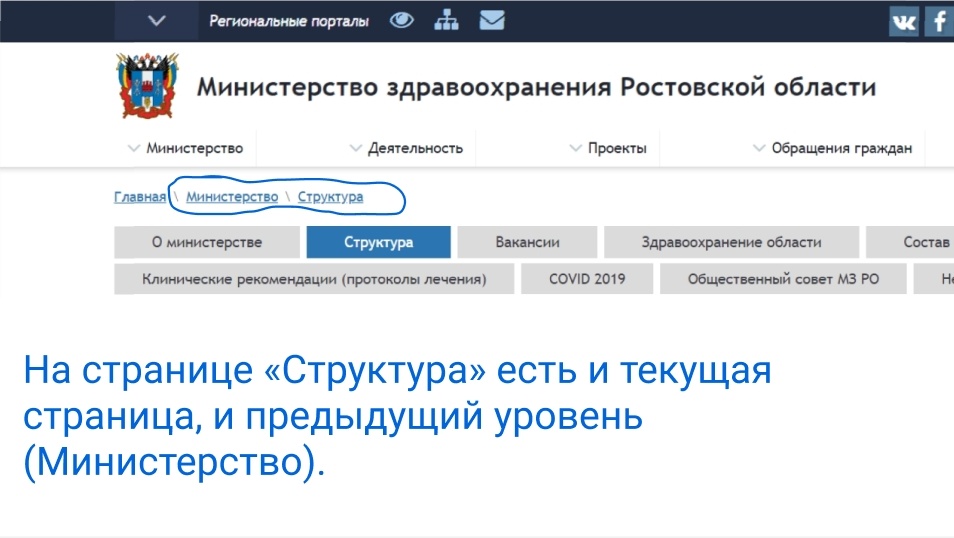Open Здравоохранение области tab
This screenshot has width=954, height=538.
(x=731, y=242)
